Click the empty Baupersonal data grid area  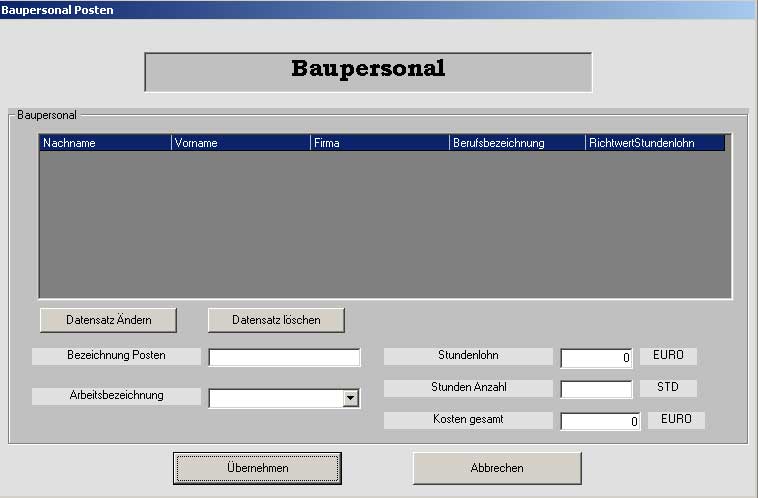(385, 225)
